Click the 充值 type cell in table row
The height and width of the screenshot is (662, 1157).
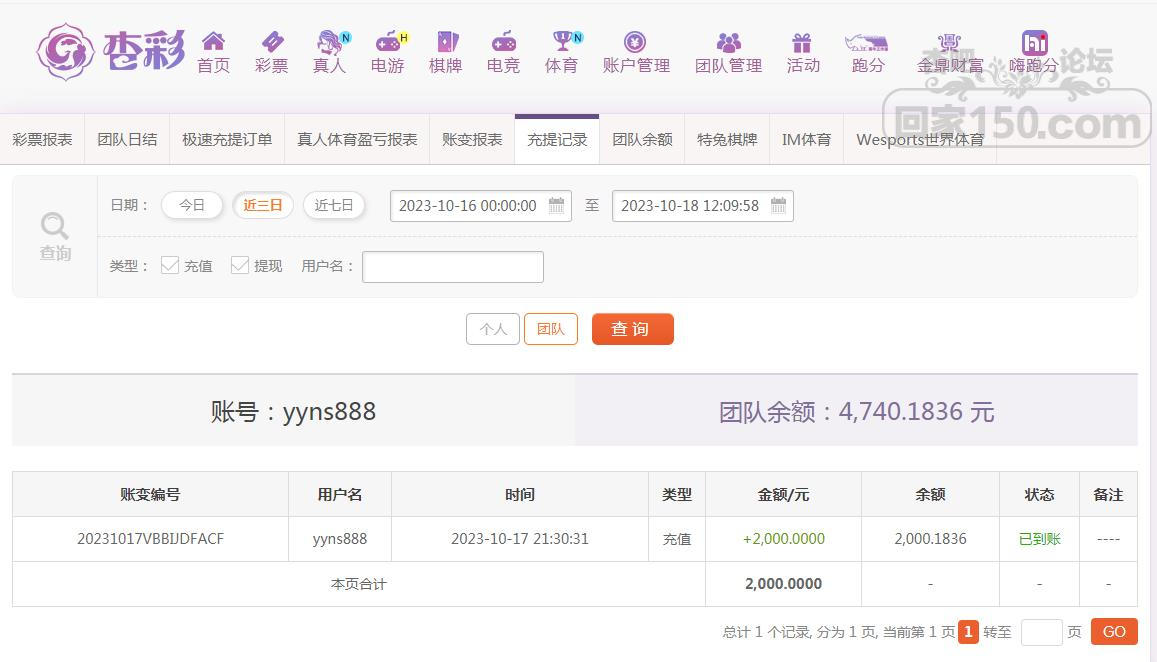coord(677,539)
